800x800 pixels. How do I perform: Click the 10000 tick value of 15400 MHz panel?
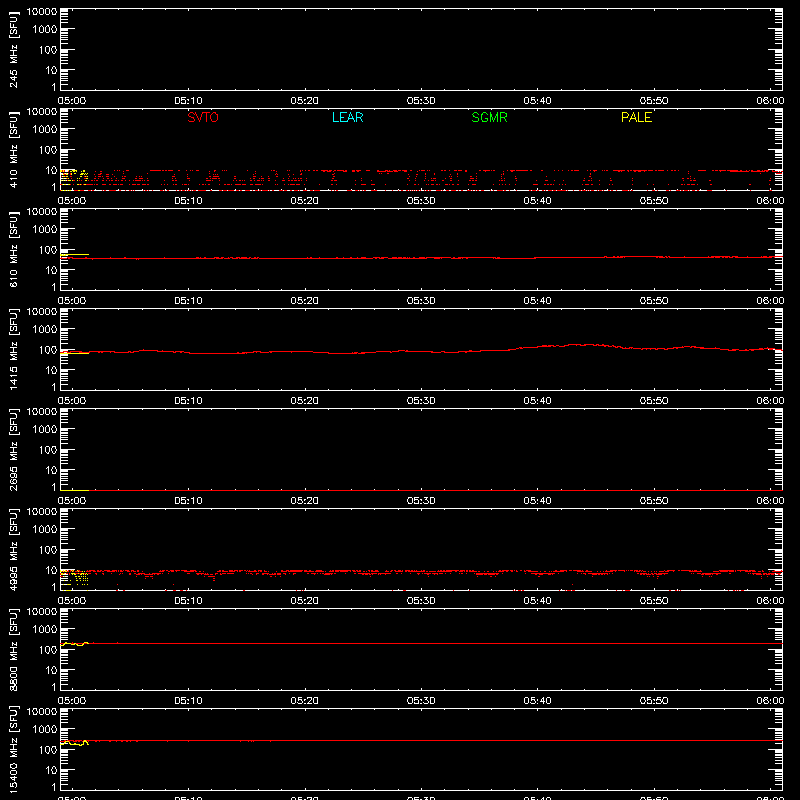[42, 711]
